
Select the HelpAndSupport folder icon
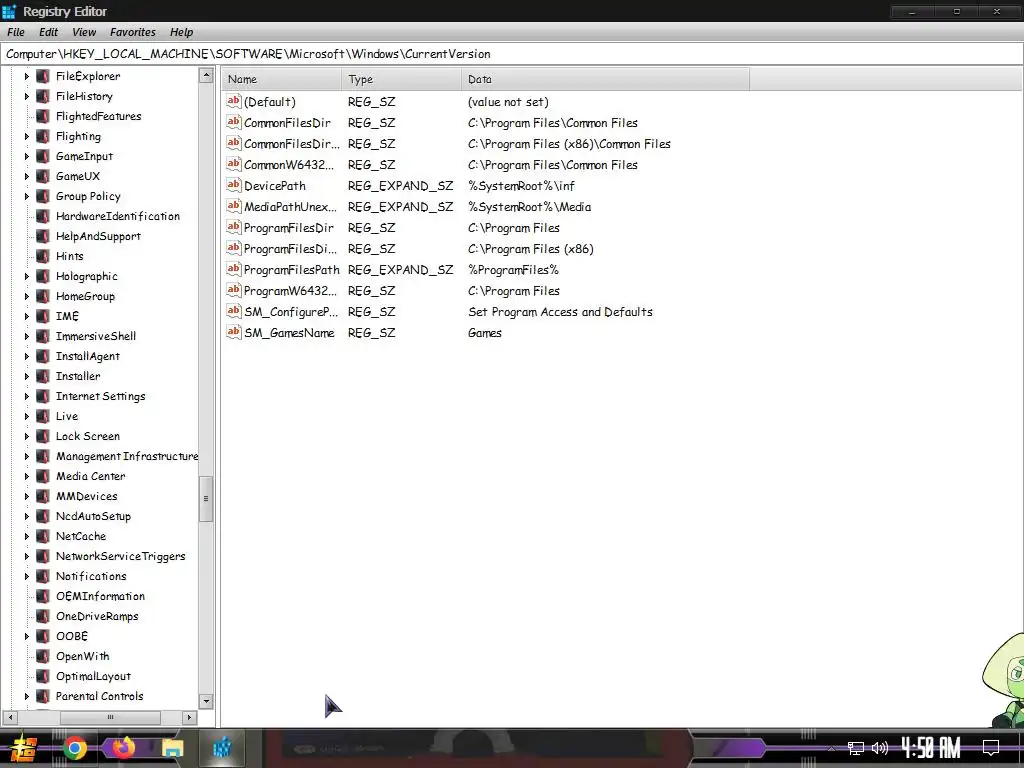coord(42,236)
